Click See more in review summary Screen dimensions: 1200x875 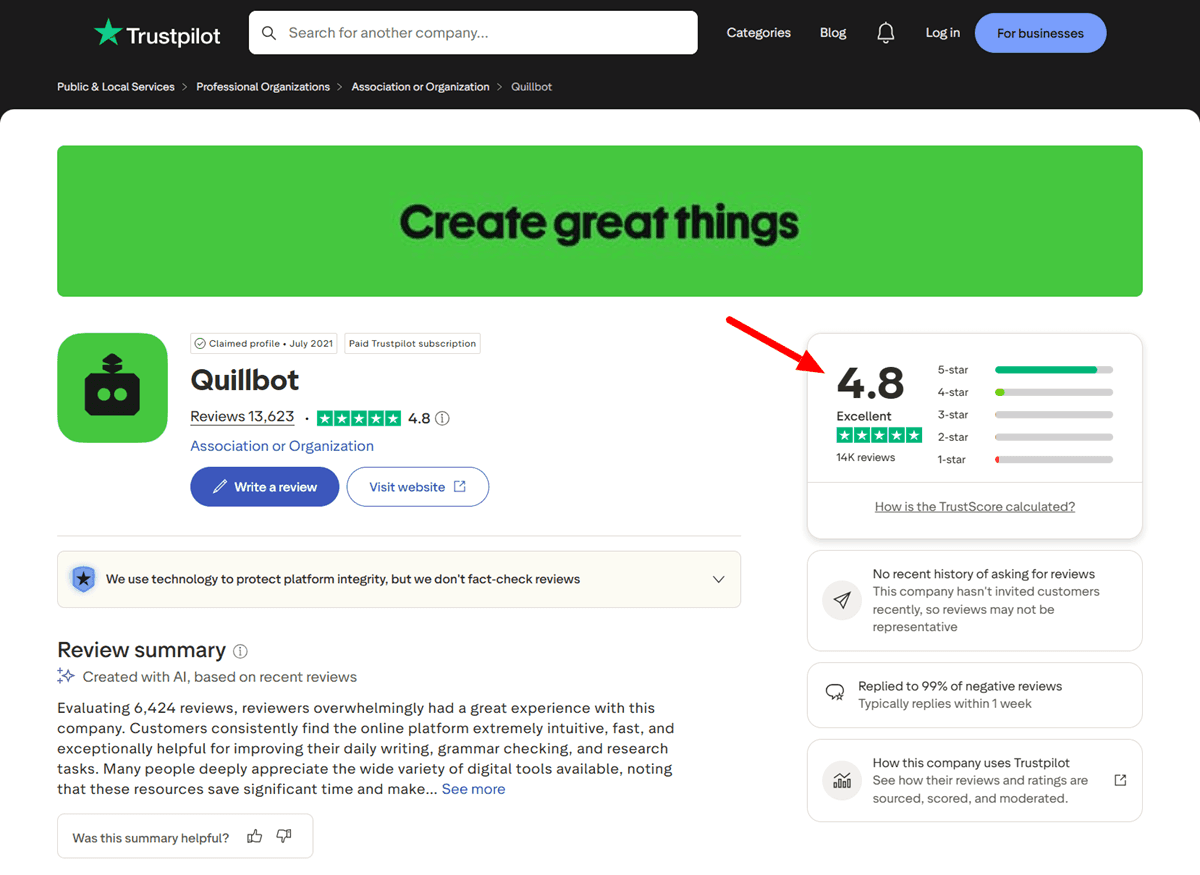[x=473, y=789]
